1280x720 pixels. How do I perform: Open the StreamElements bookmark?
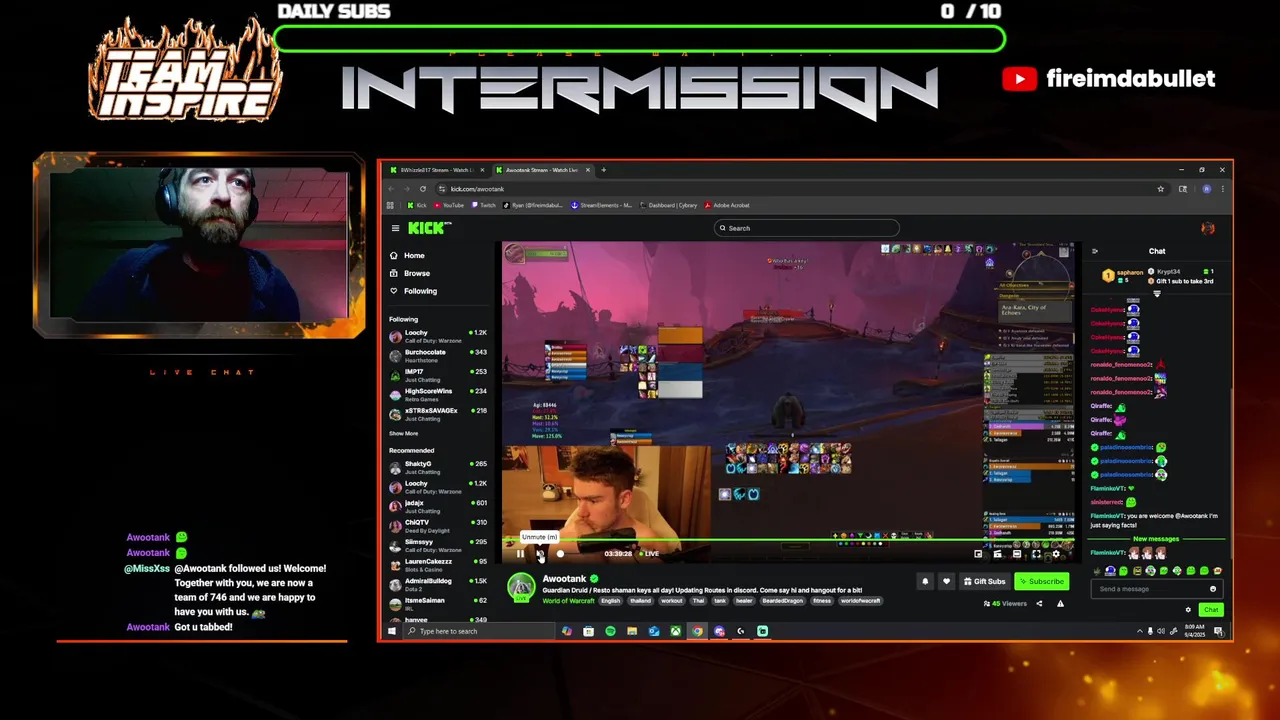coord(601,205)
